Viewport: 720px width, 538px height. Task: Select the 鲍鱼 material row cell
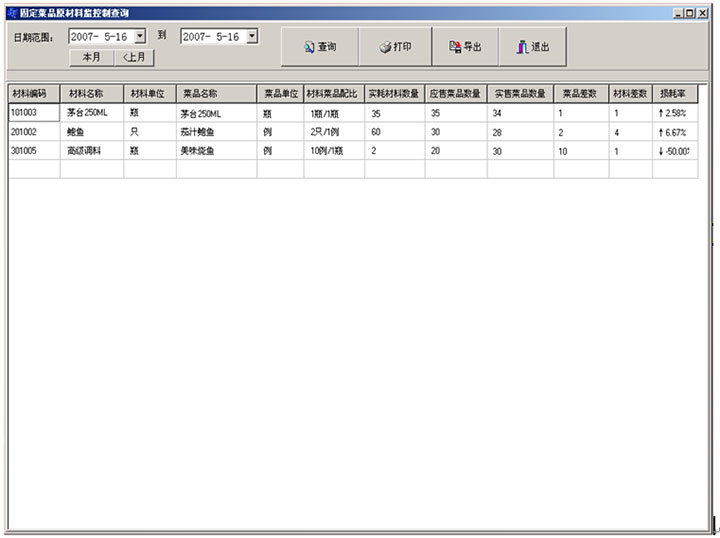[91, 132]
